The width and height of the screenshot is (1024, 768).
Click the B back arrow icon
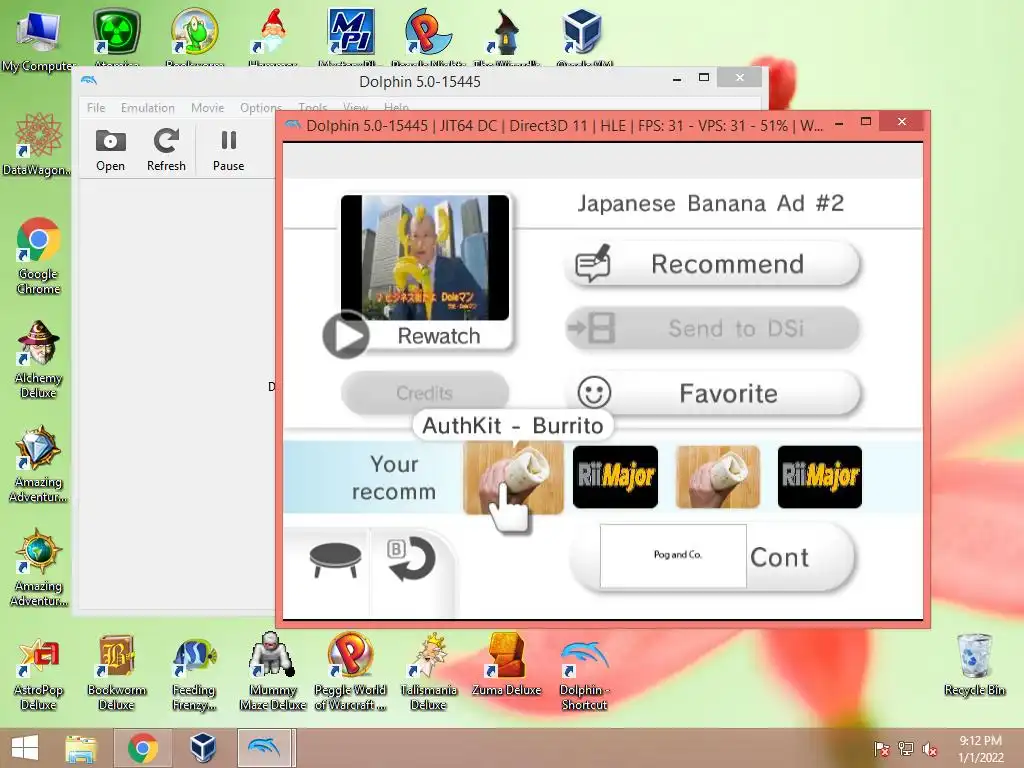(411, 559)
